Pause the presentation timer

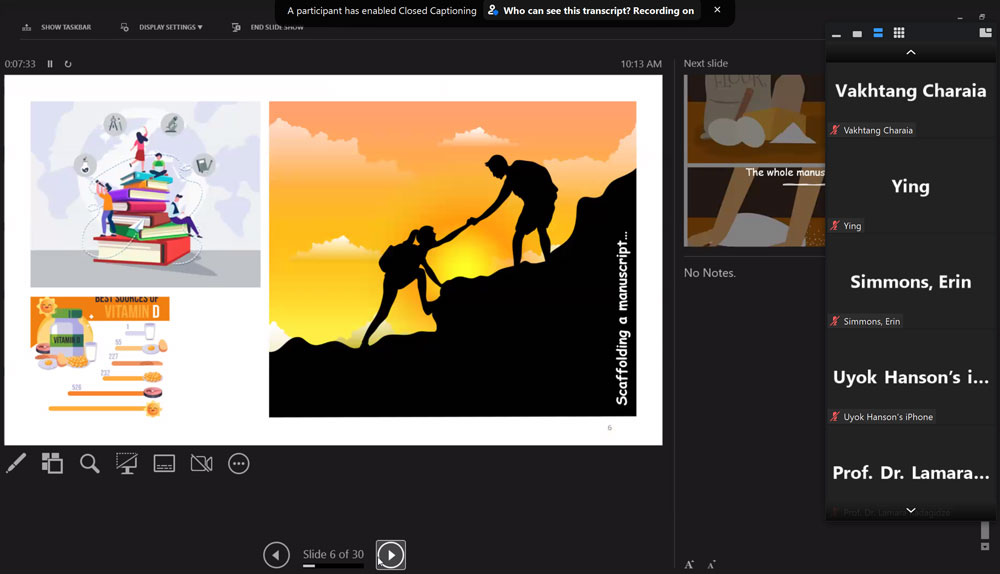pos(50,64)
